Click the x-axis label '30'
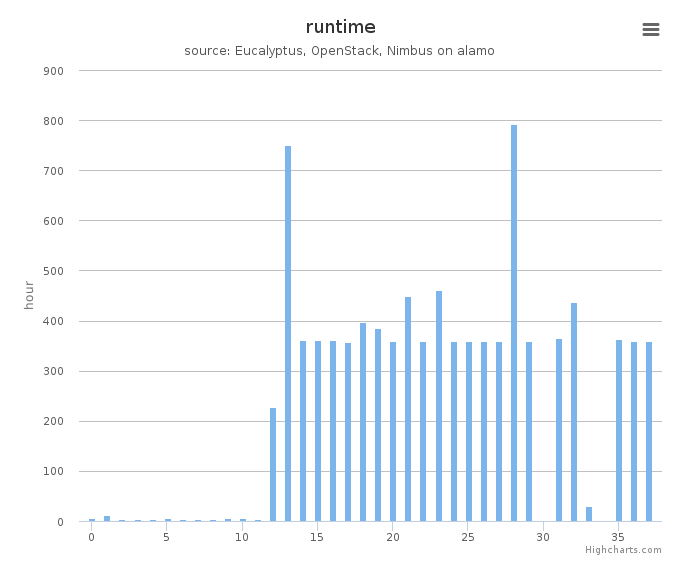Viewport: 680px width, 566px height. (x=543, y=537)
